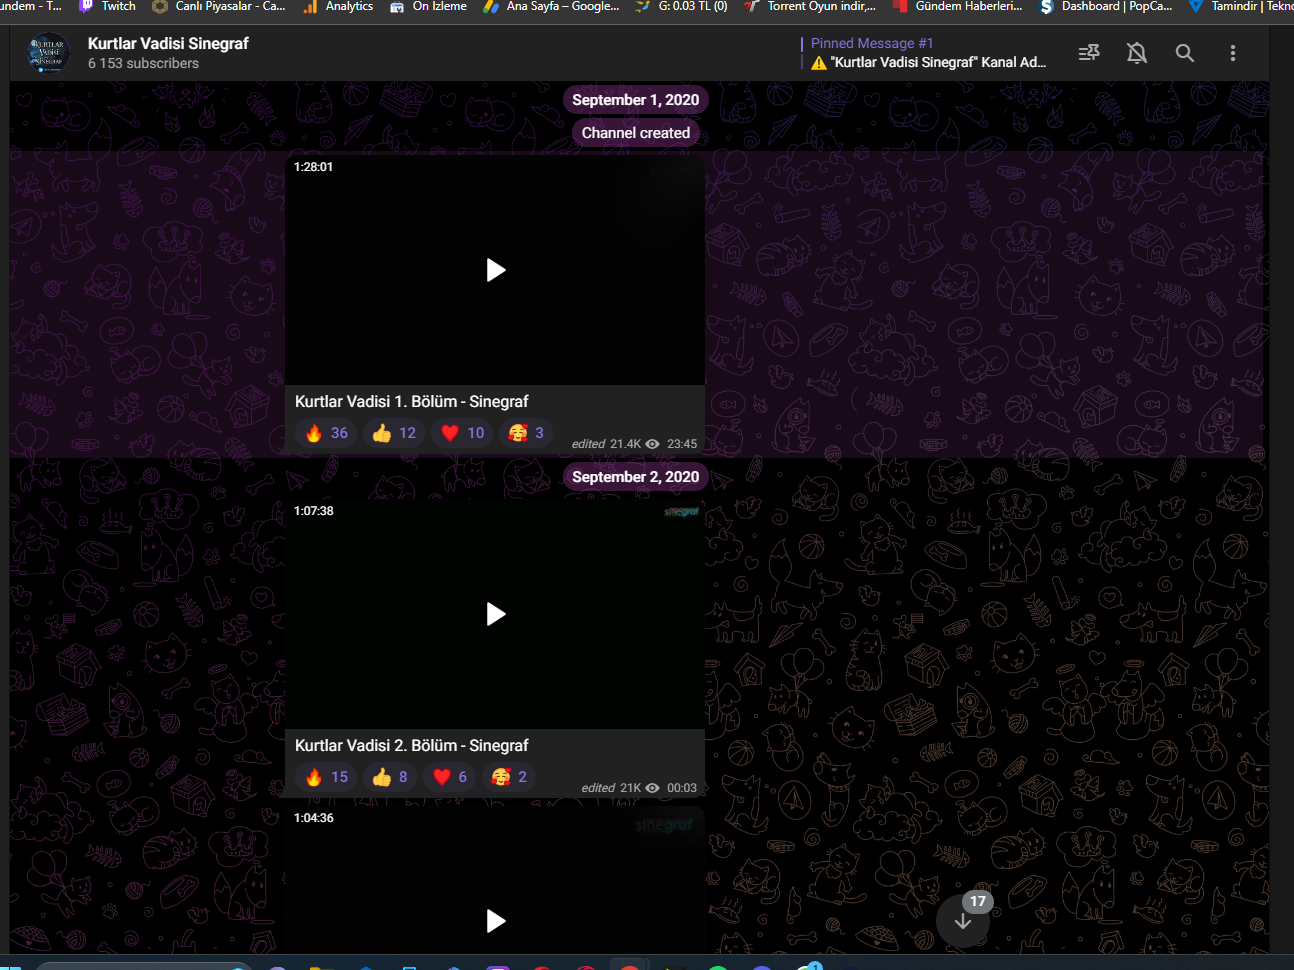1294x970 pixels.
Task: Click the September 1, 2020 date badge
Action: [636, 100]
